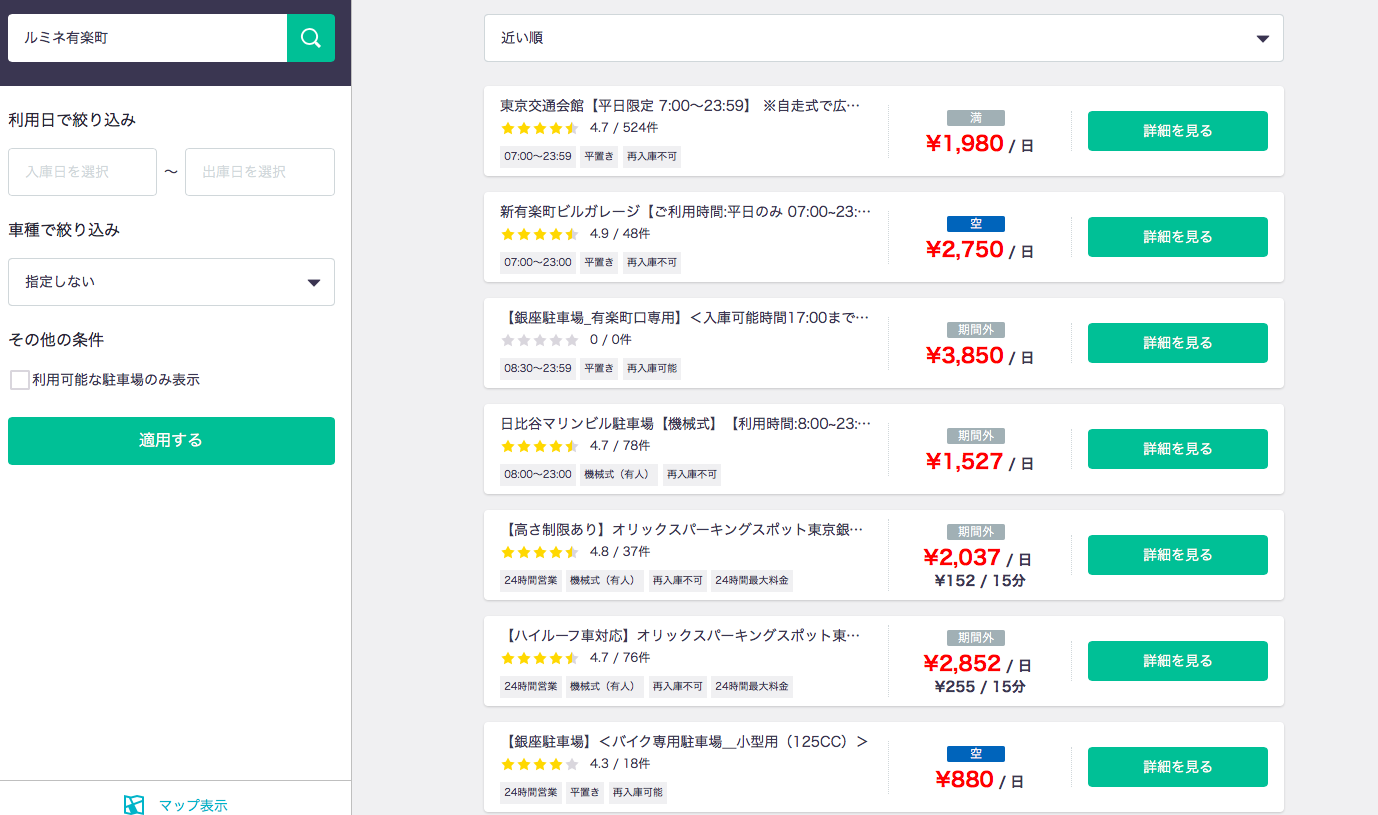This screenshot has width=1378, height=815.
Task: Click the ¥2,852 / 日 price
Action: pyautogui.click(x=977, y=664)
